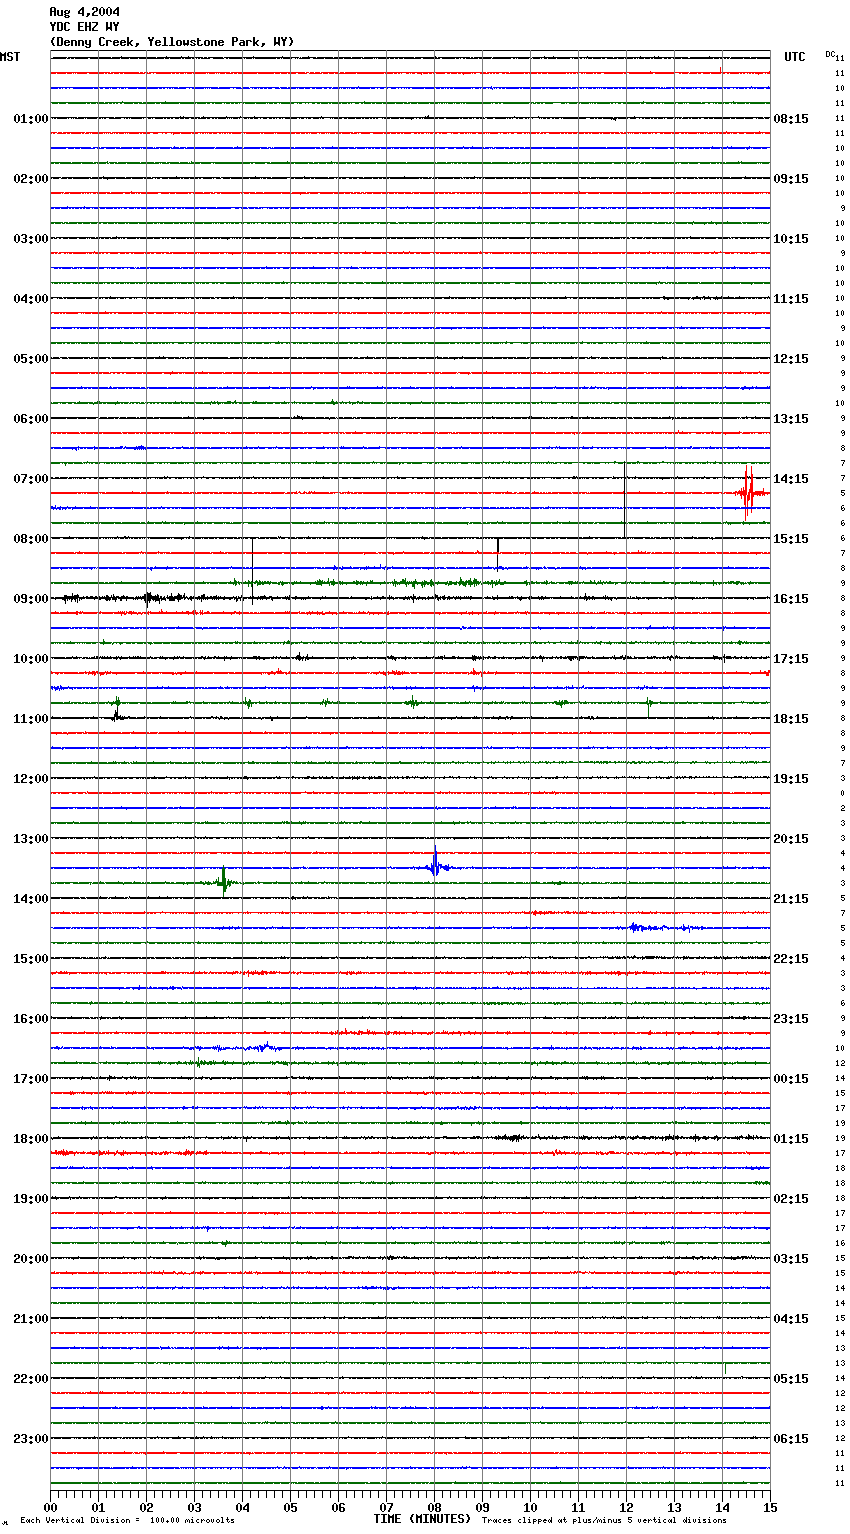Click the "02:15" UTC time label
This screenshot has height=1534, width=850.
pyautogui.click(x=791, y=1199)
